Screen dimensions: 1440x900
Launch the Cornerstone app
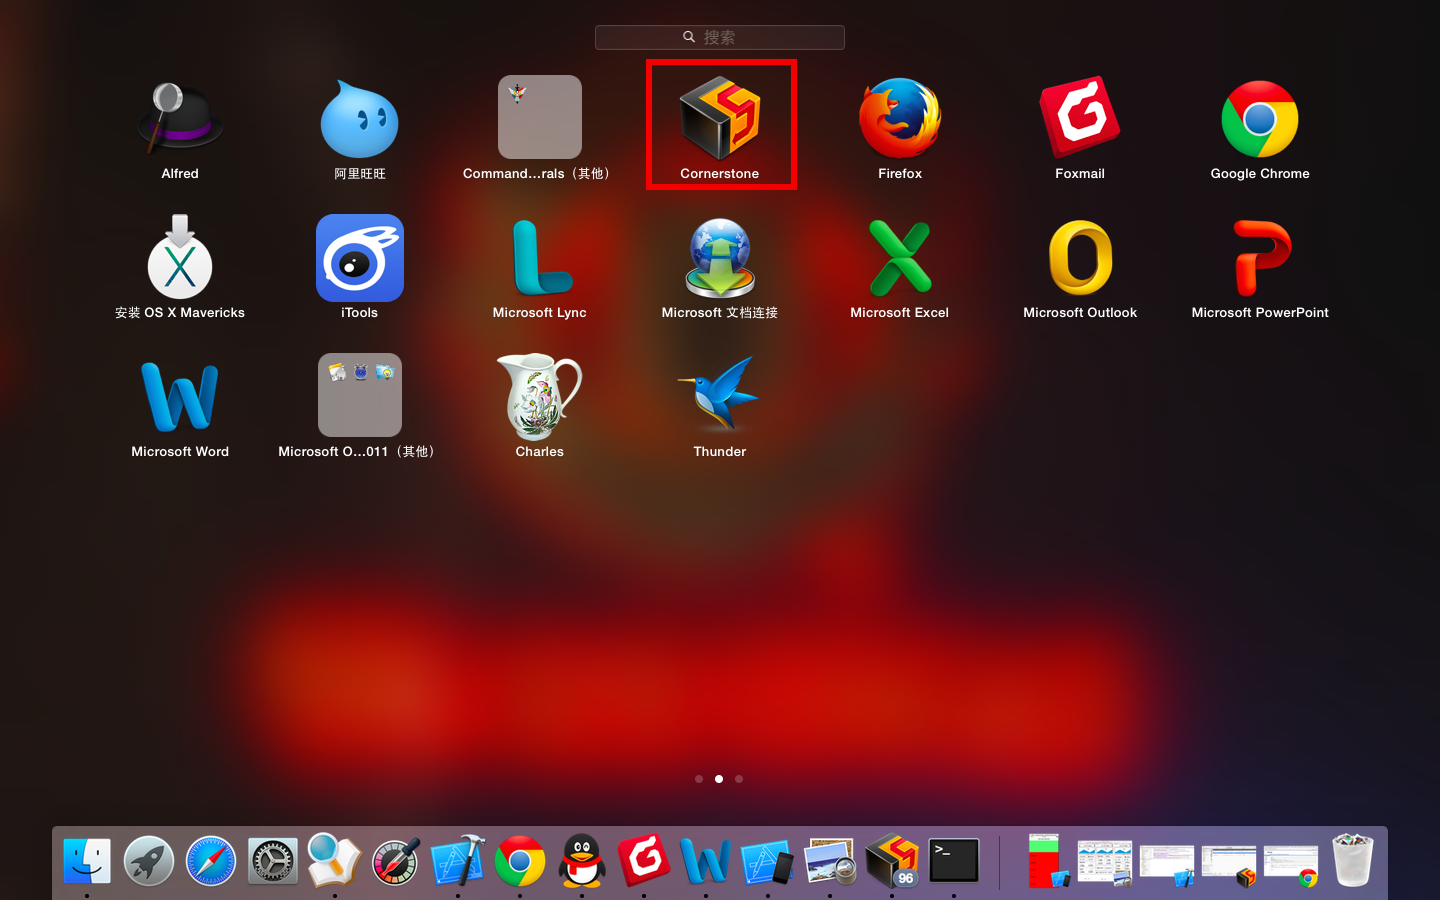click(720, 120)
